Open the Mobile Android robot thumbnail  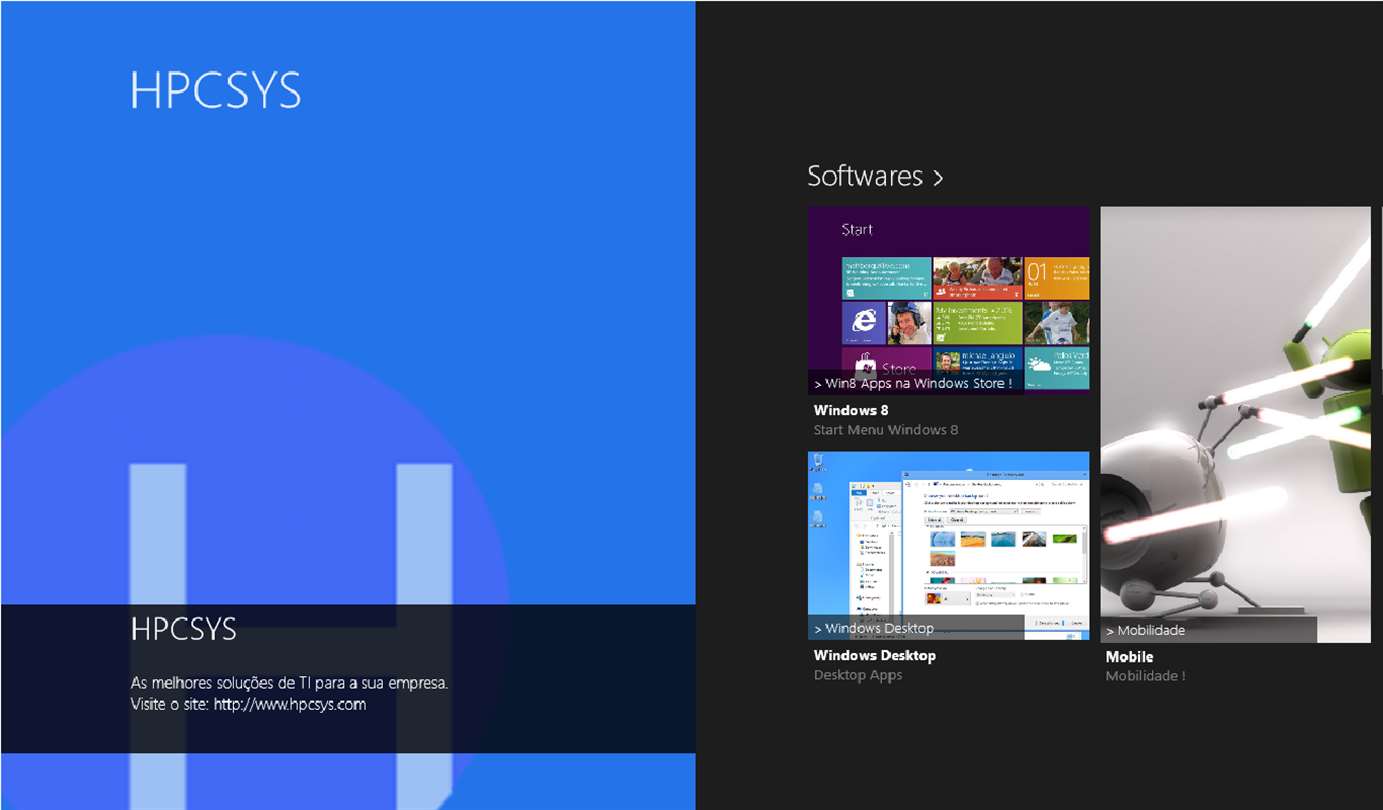[1235, 424]
